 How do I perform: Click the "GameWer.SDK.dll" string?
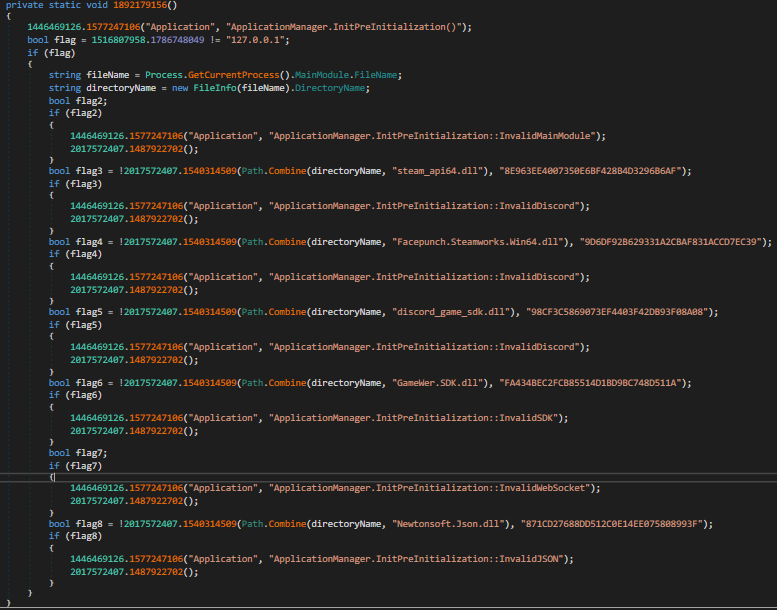438,383
